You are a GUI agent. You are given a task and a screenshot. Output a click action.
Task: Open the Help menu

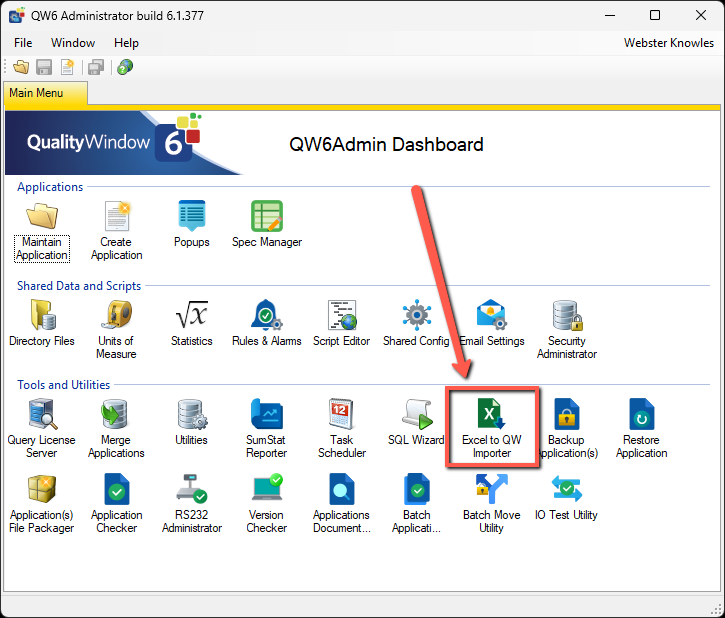[x=126, y=43]
